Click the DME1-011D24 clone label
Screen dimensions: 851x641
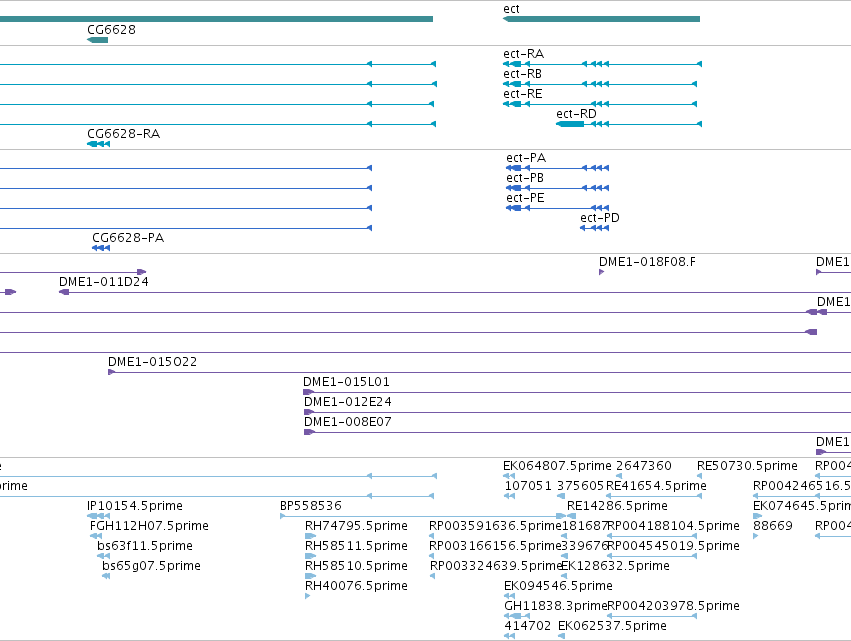[104, 282]
